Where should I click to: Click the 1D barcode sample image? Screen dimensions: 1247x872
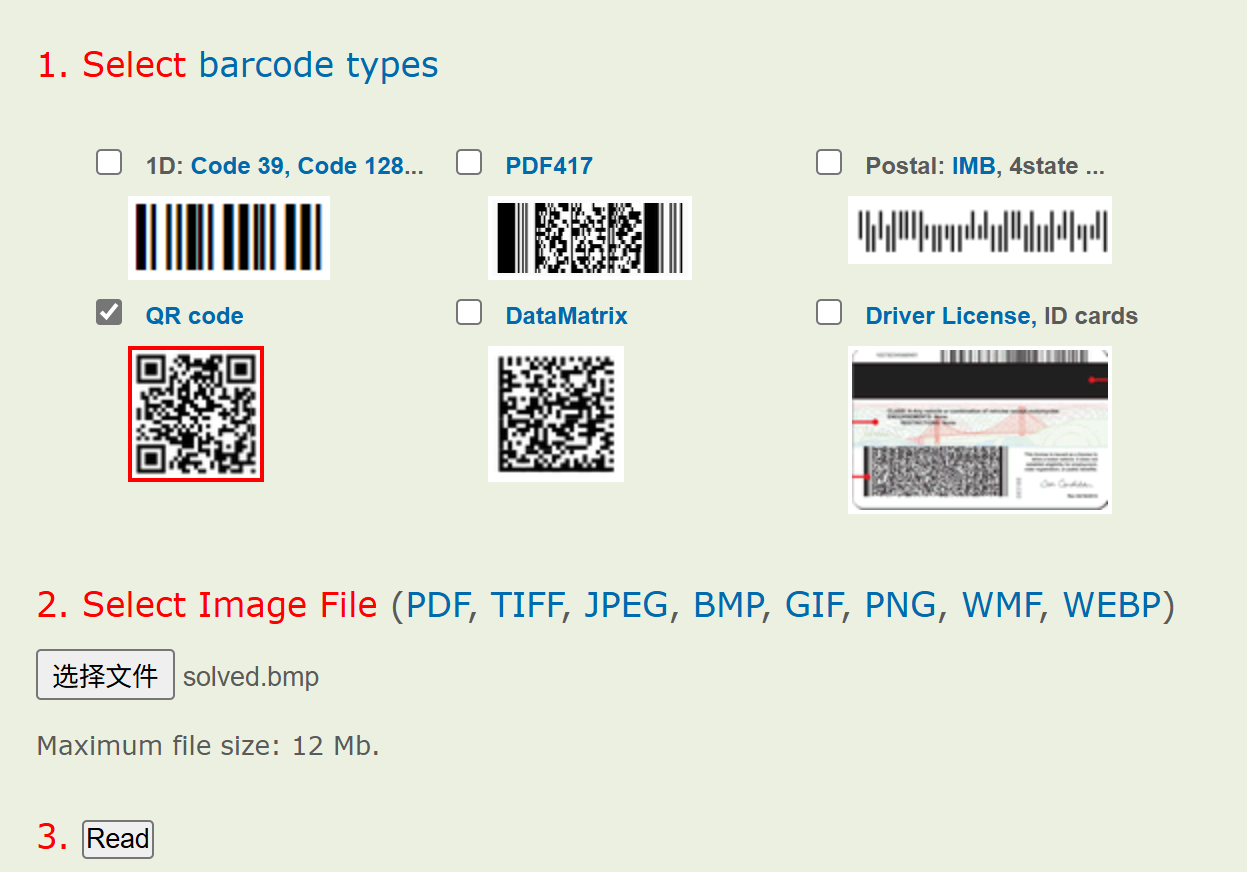229,237
